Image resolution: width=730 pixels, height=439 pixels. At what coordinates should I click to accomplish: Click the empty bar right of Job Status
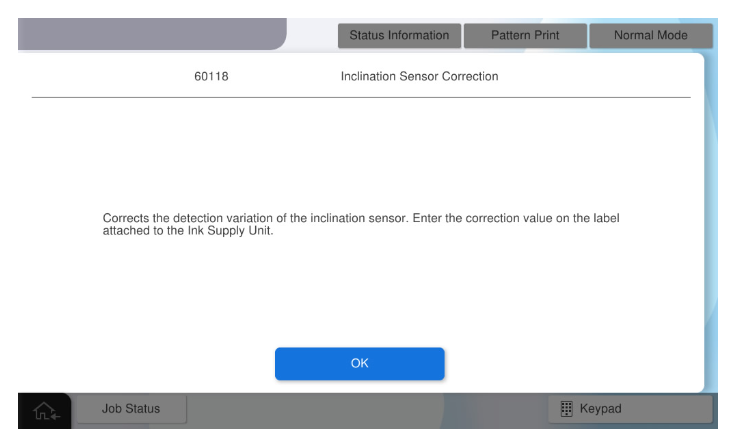click(360, 409)
